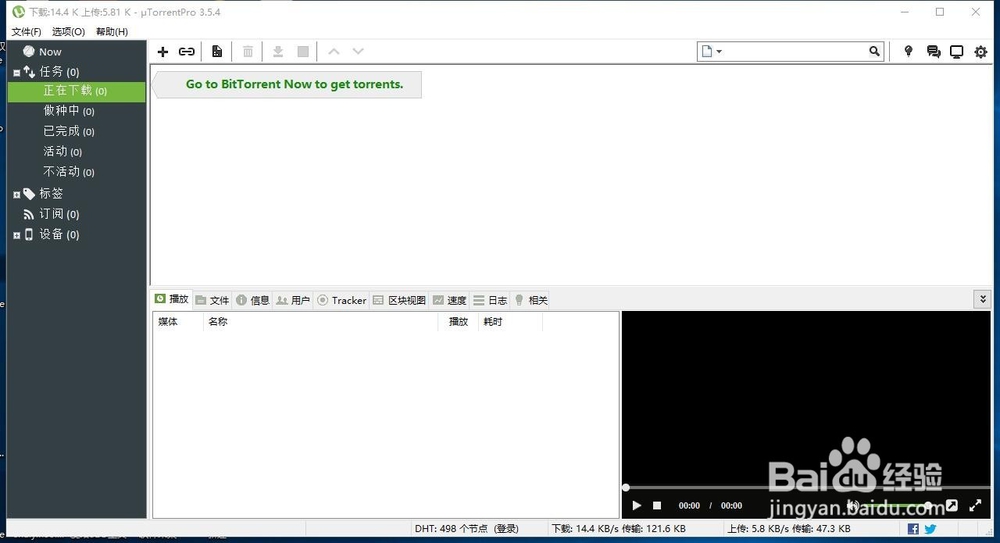Click the player Stop button

(657, 505)
